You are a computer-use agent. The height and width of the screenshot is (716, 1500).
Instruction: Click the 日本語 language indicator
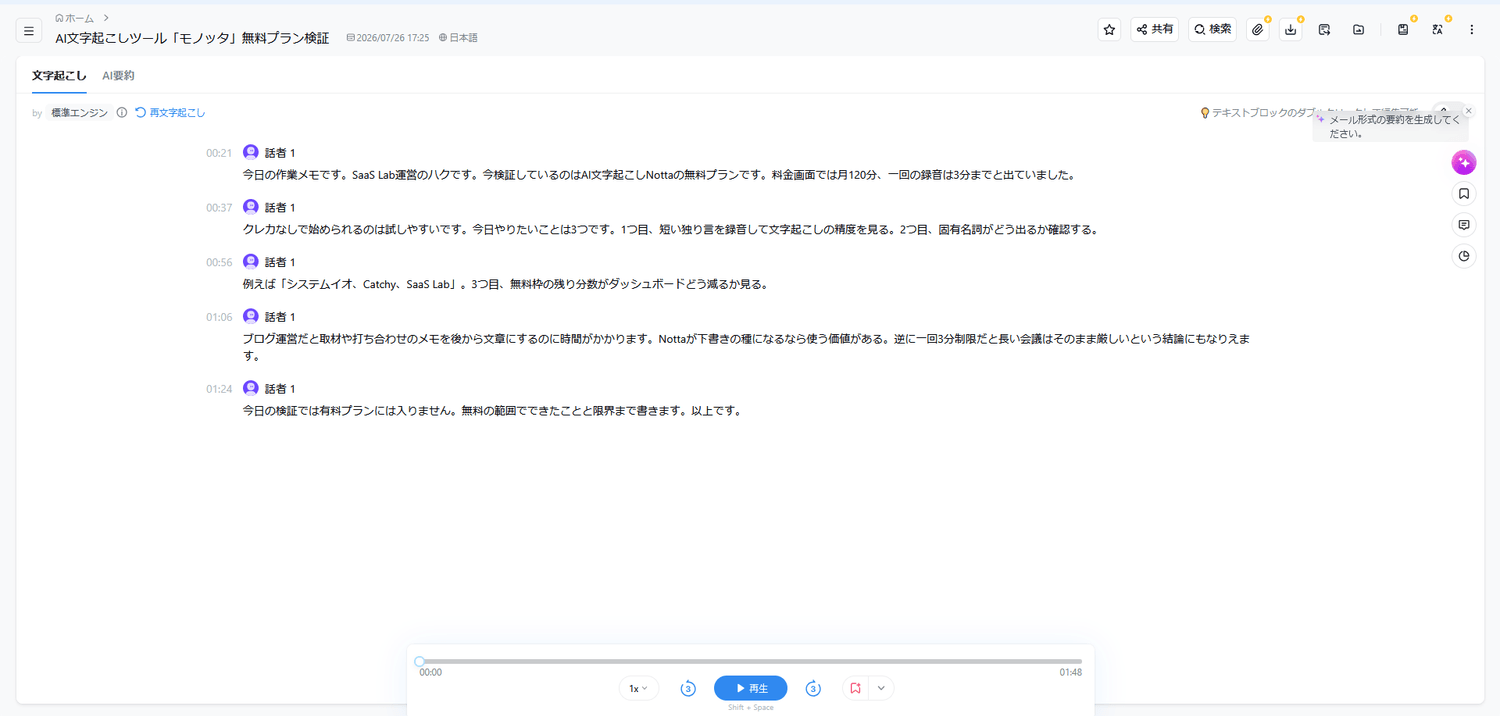458,38
